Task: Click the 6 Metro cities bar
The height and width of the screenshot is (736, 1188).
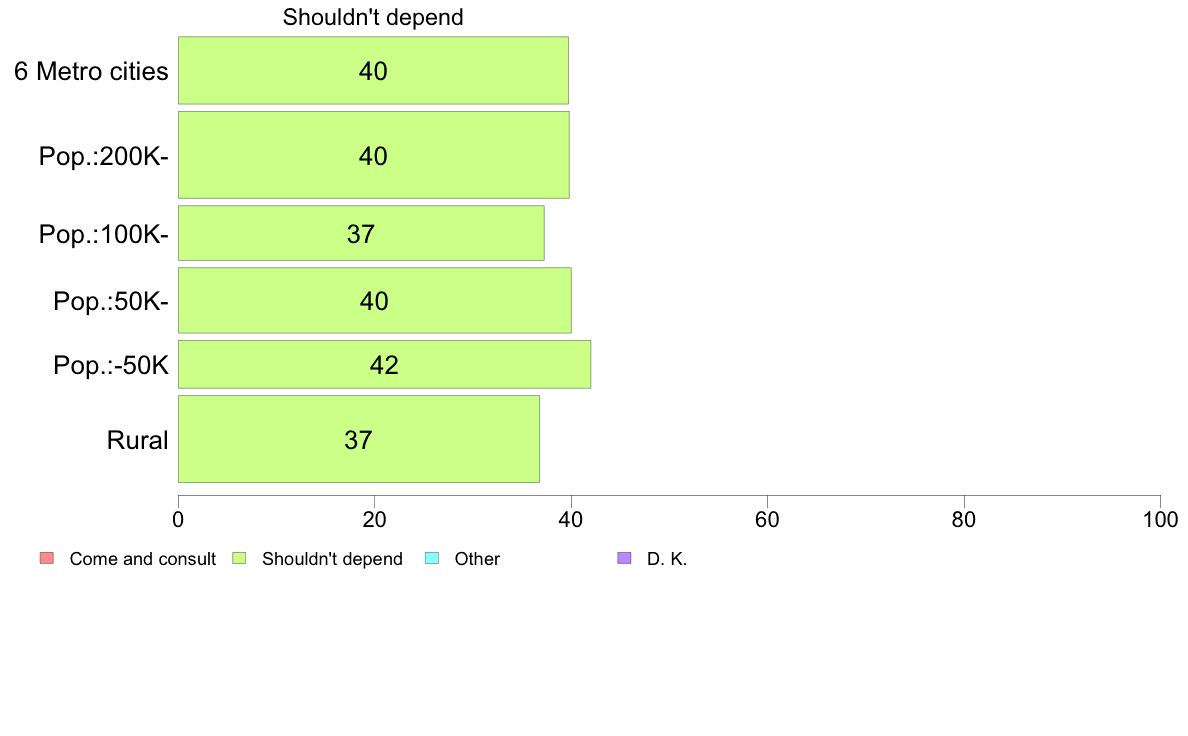Action: coord(374,70)
